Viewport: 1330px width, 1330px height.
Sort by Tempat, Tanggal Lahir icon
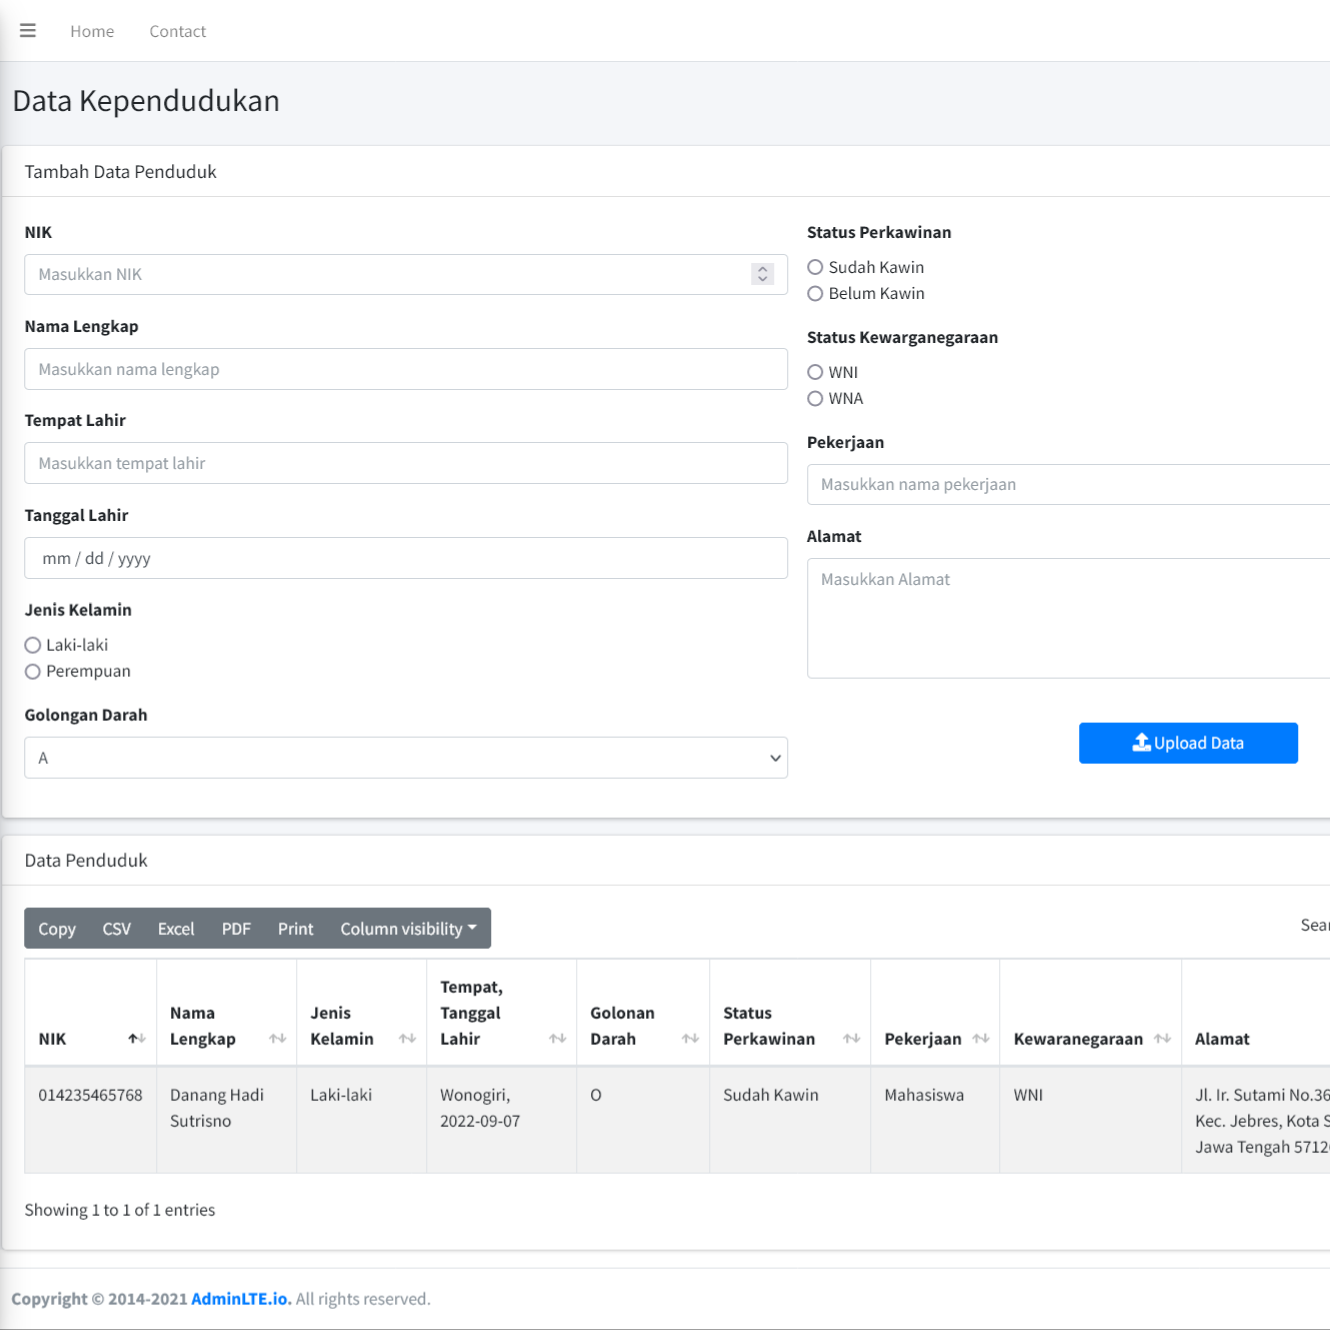tap(557, 1039)
